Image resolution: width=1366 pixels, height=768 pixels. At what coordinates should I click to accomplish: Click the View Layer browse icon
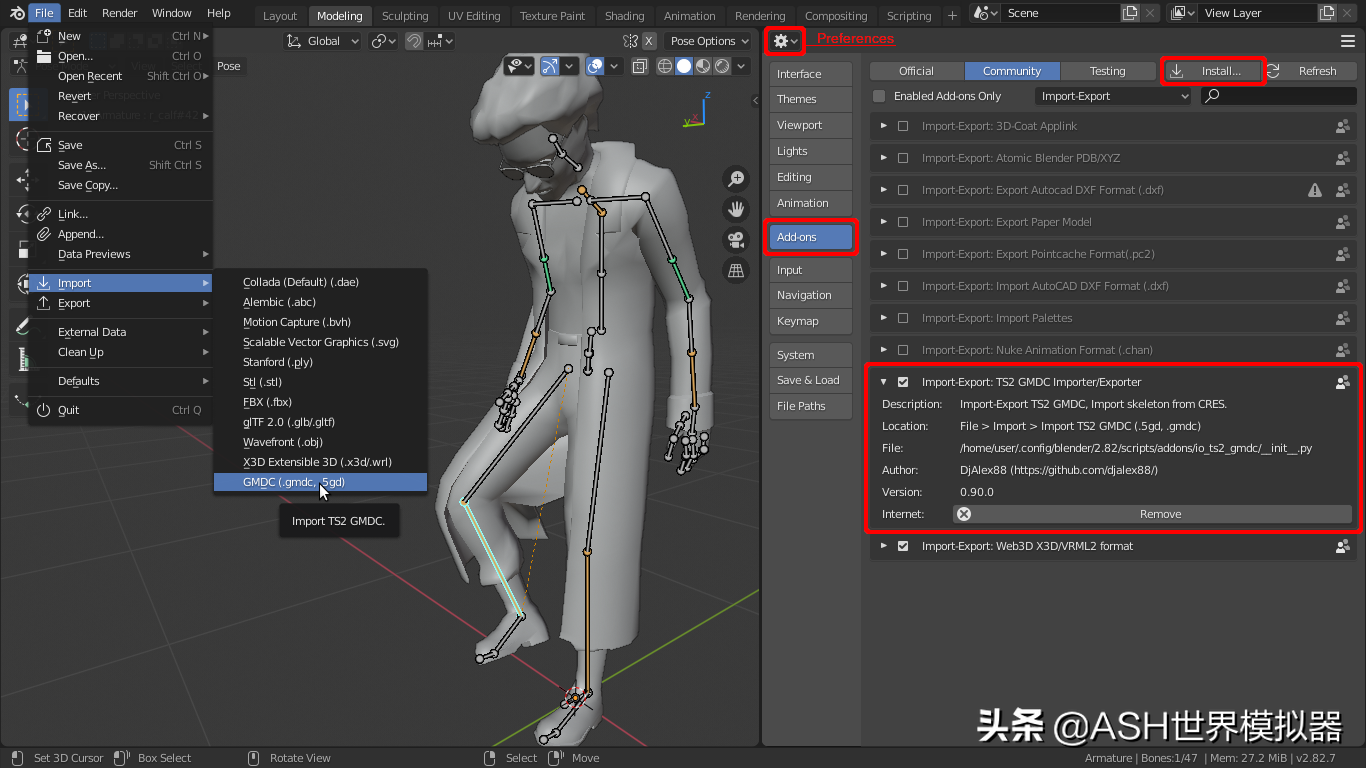(1183, 13)
